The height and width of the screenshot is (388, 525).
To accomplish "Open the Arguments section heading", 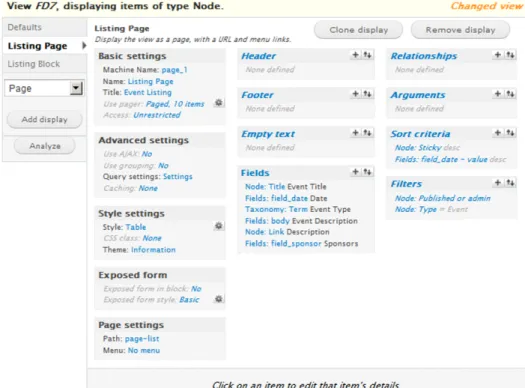I will (x=418, y=95).
